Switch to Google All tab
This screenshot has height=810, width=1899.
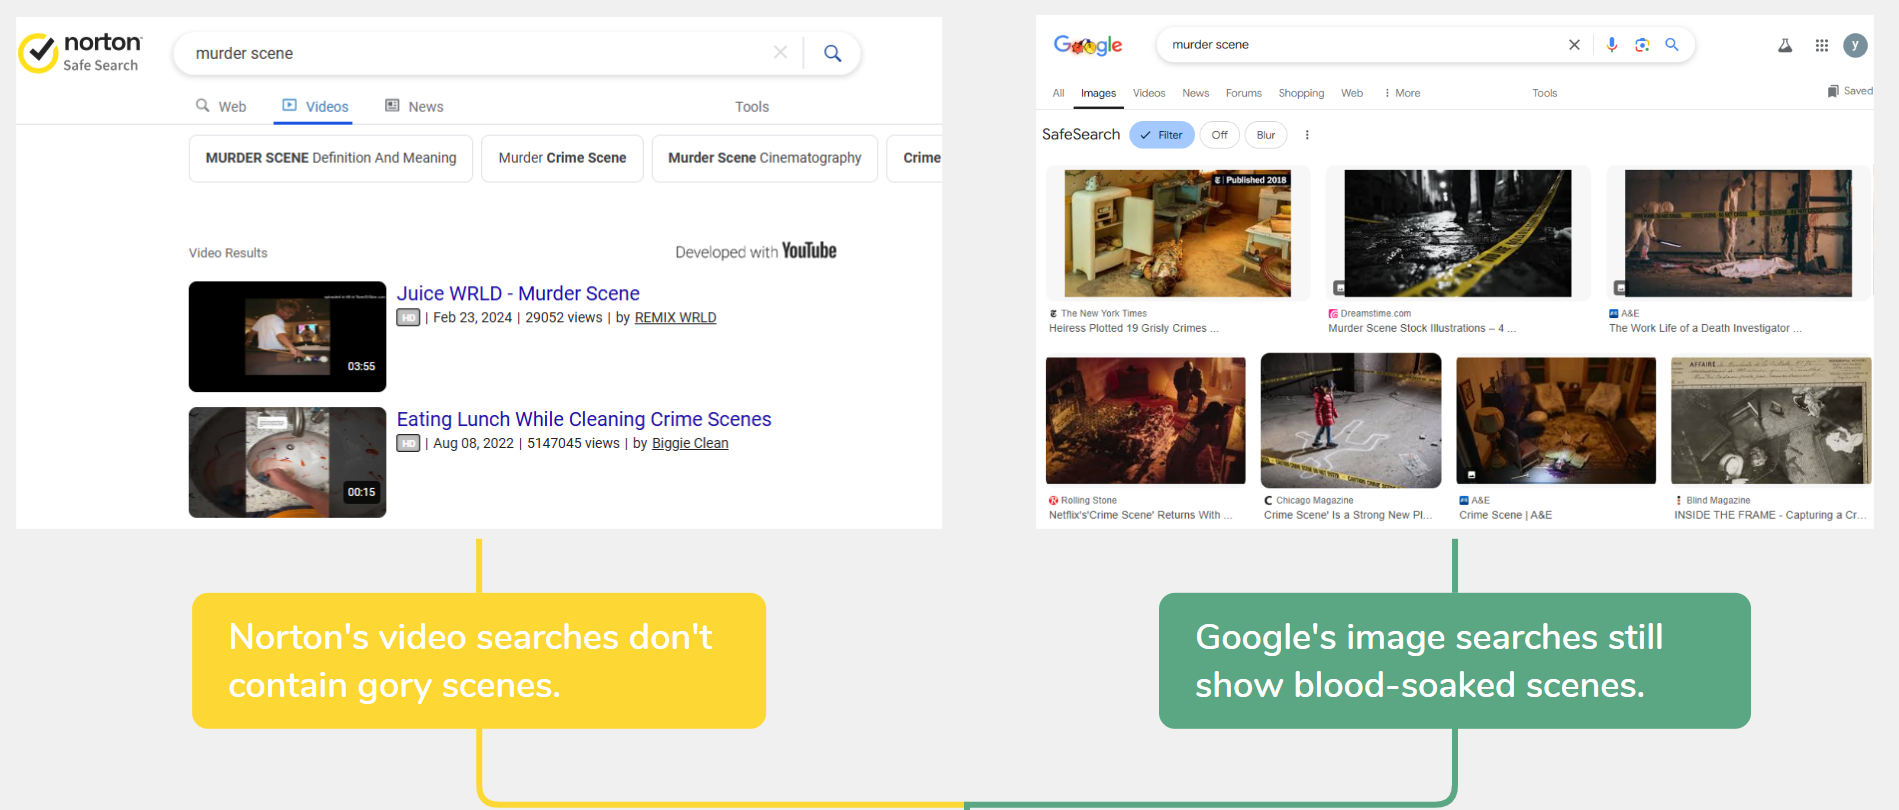(x=1058, y=93)
